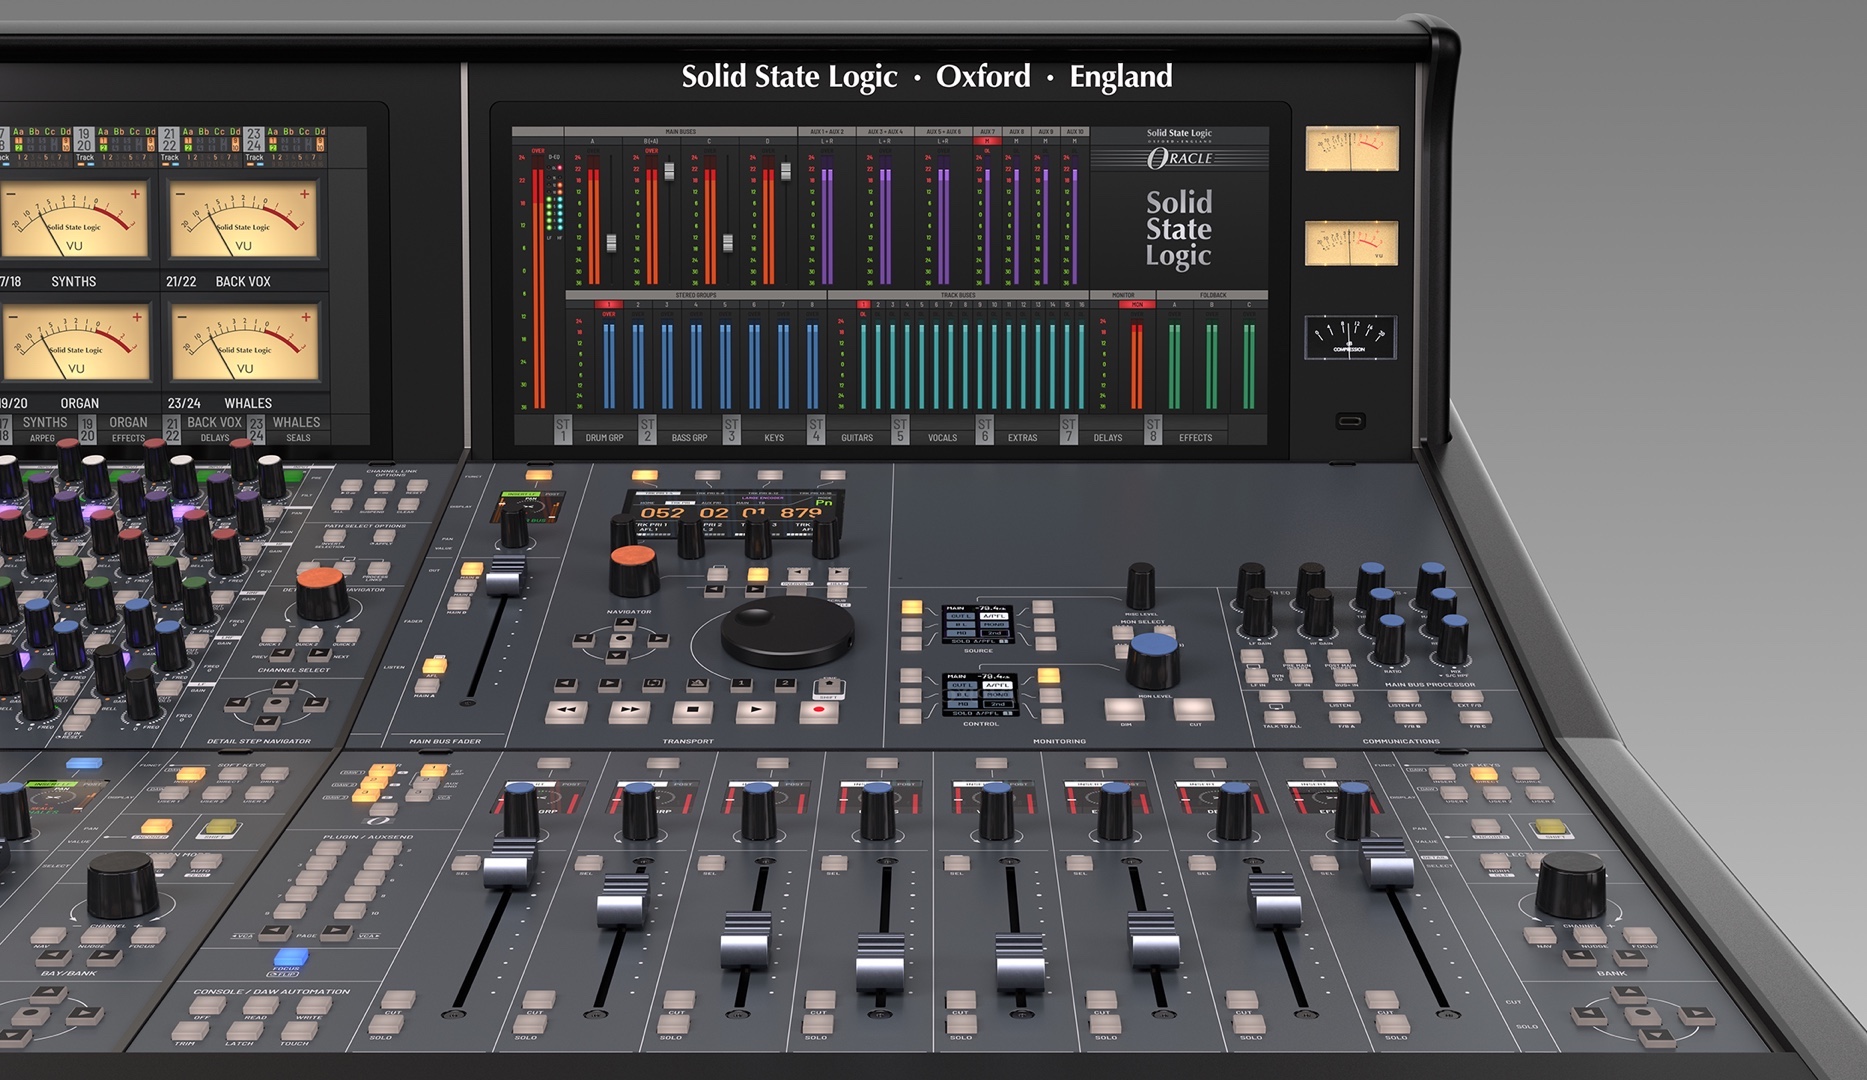Select the DRUM GRP label on the meter screen

click(604, 438)
